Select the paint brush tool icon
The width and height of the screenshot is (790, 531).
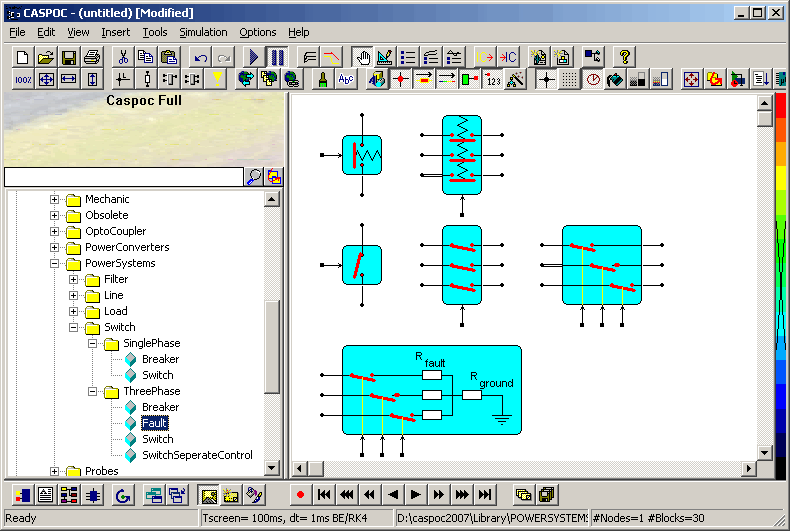(x=323, y=79)
